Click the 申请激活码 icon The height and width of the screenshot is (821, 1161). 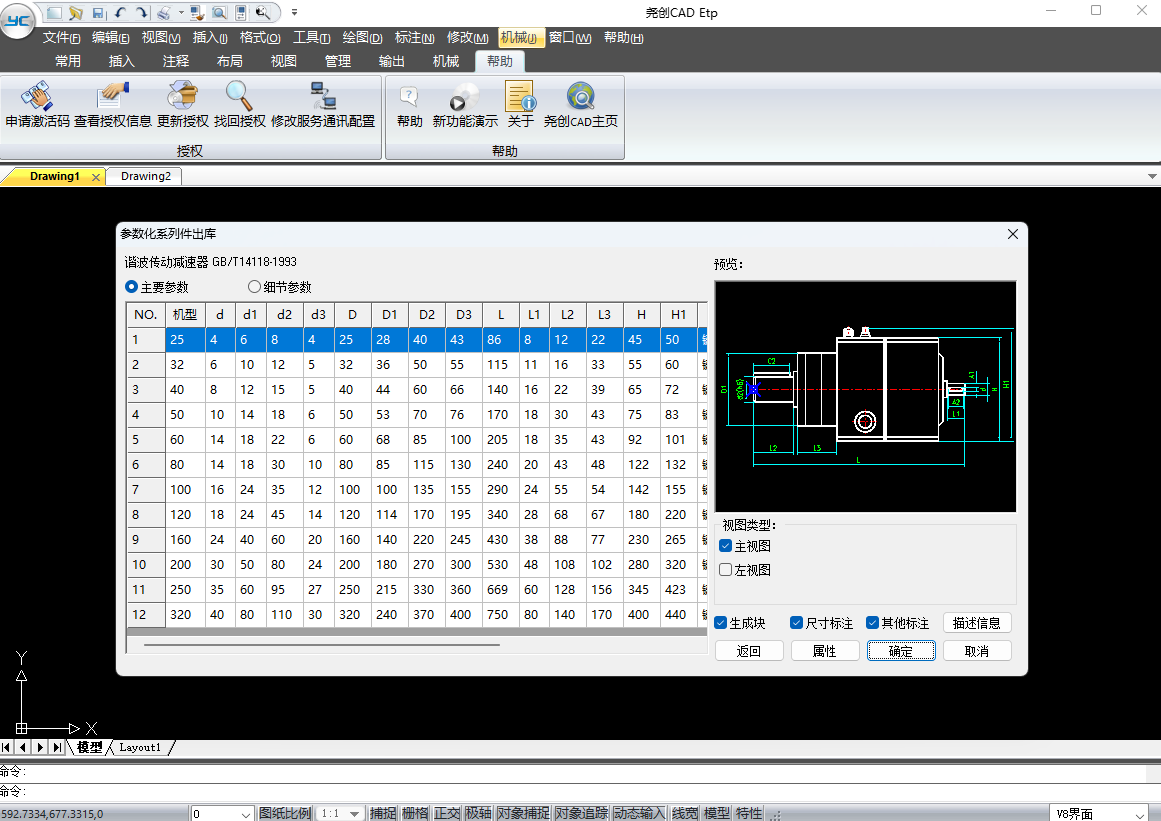(x=37, y=96)
